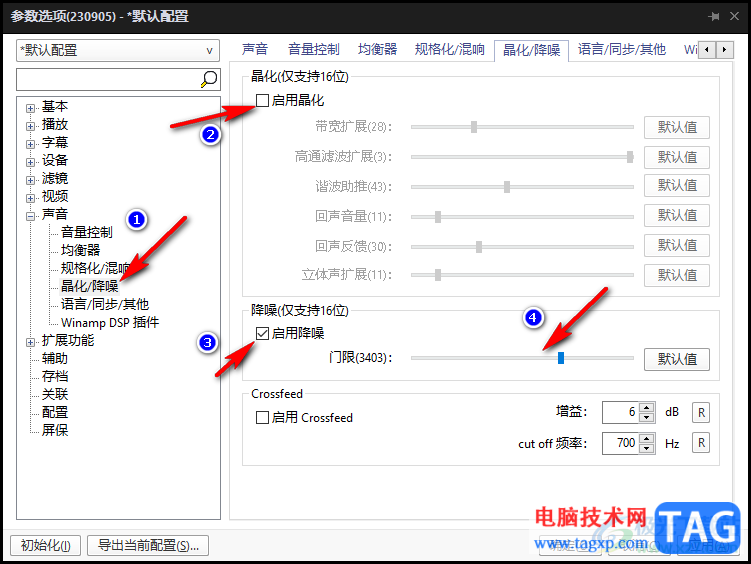Viewport: 751px width, 564px height.
Task: Expand the 播放 tree node
Action: [x=31, y=126]
